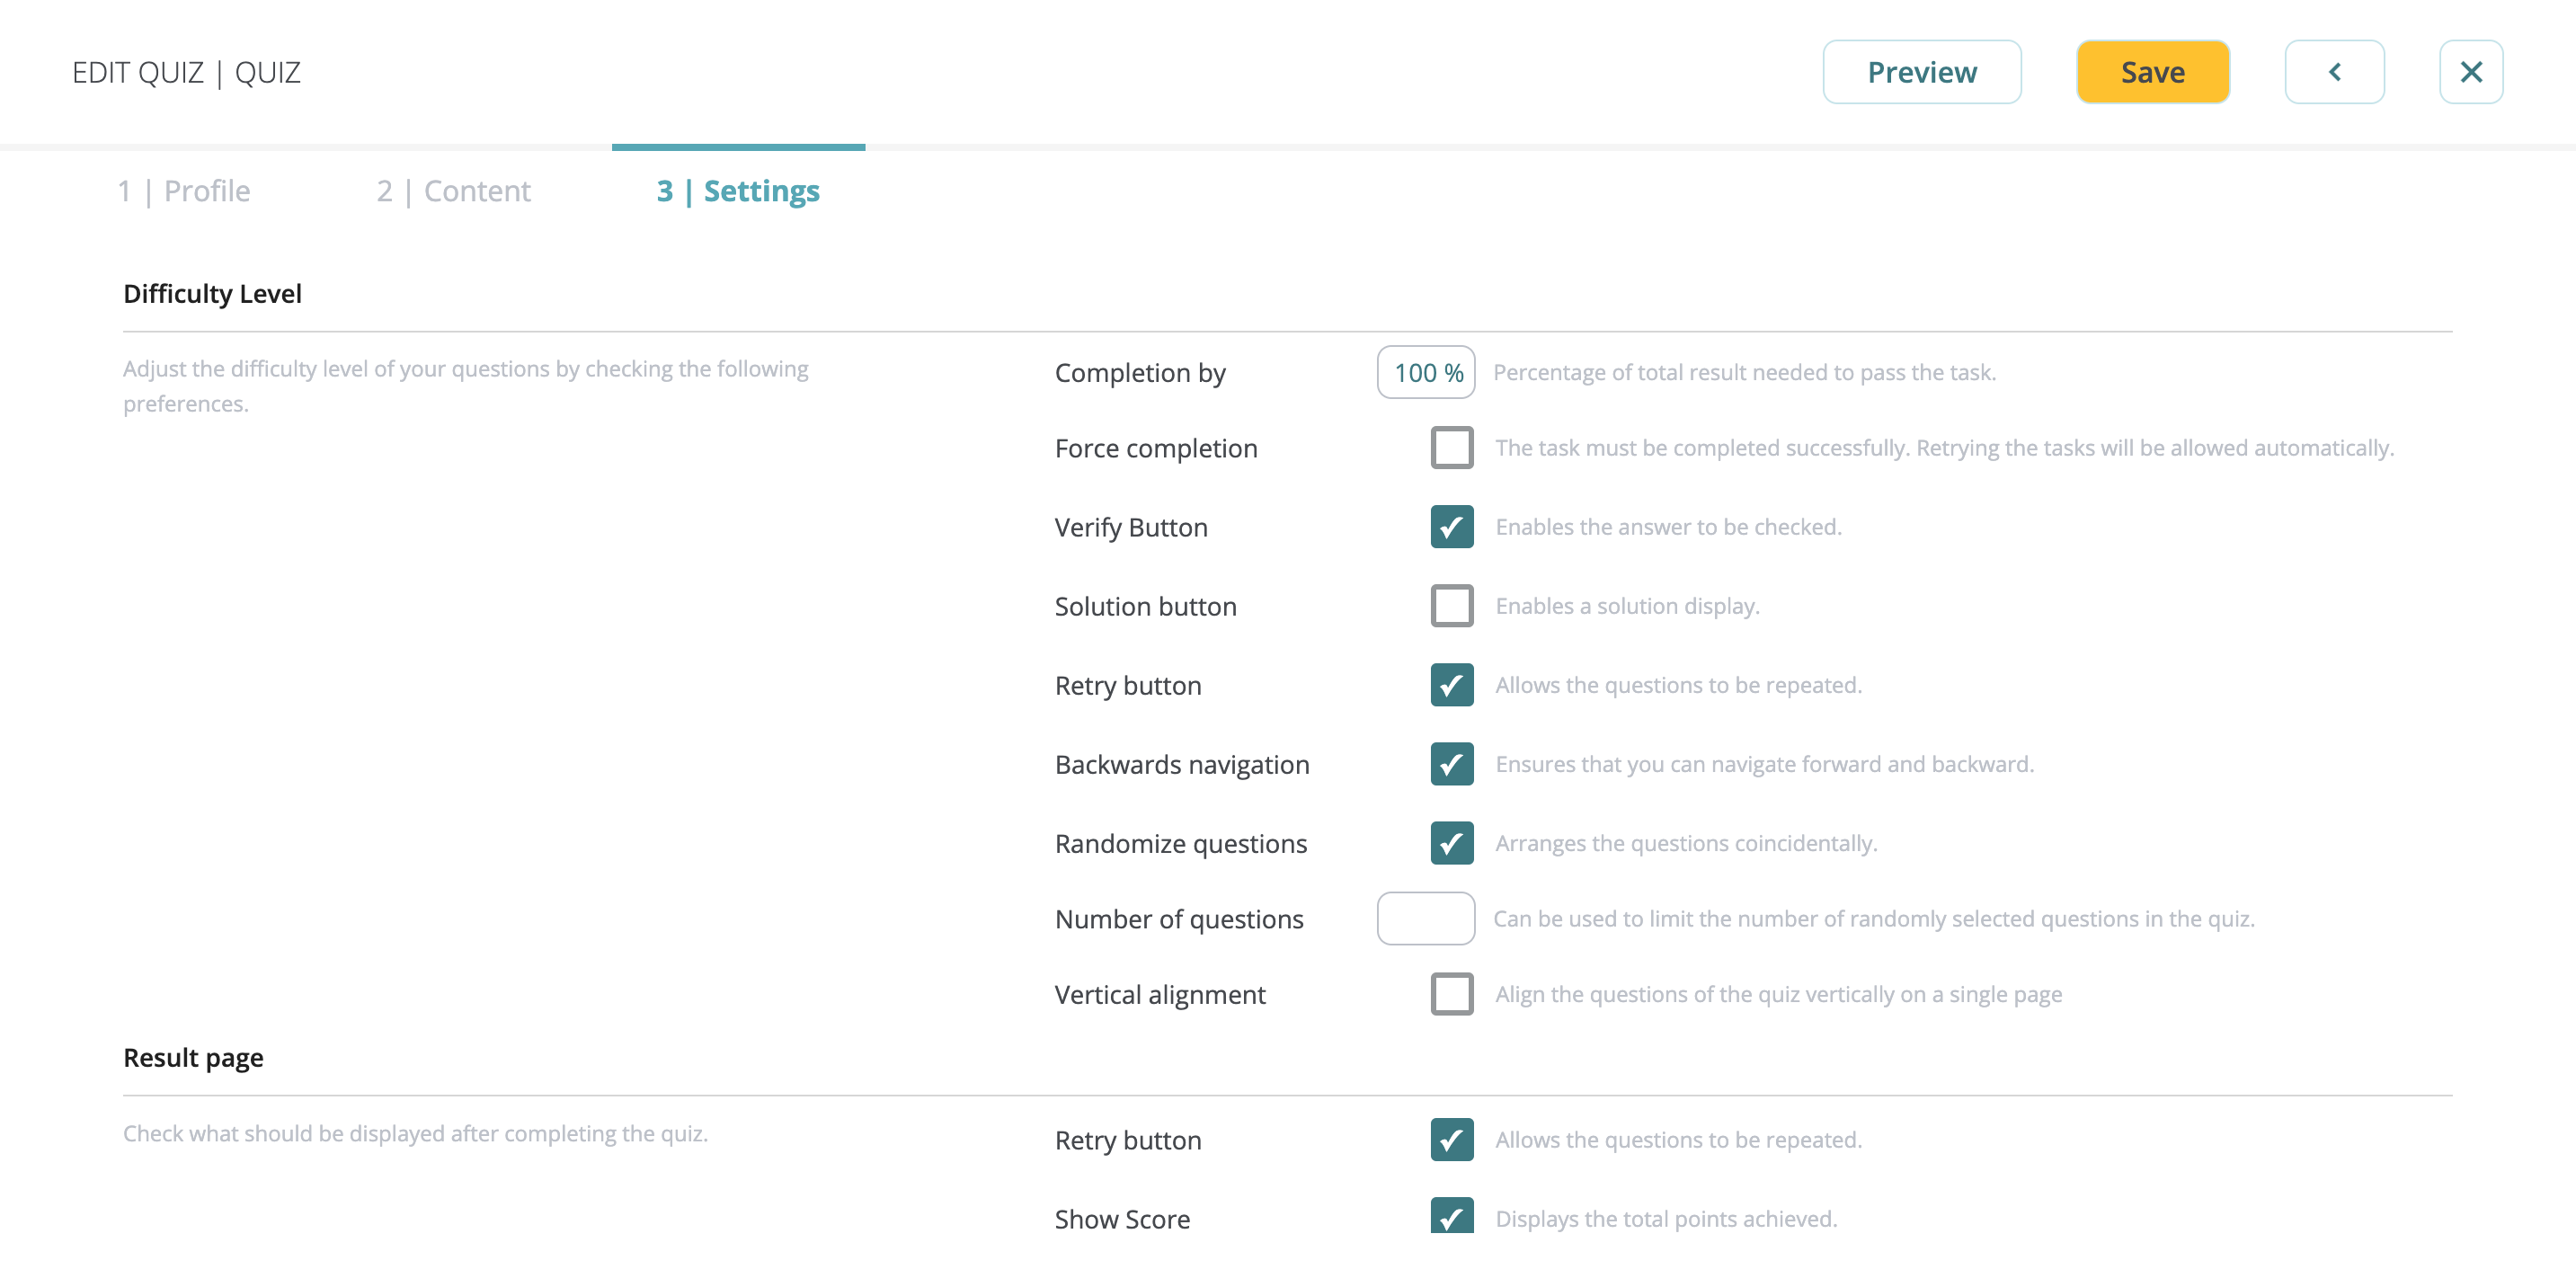Click the 'Backwards navigation' label
The width and height of the screenshot is (2576, 1278).
pyautogui.click(x=1182, y=765)
